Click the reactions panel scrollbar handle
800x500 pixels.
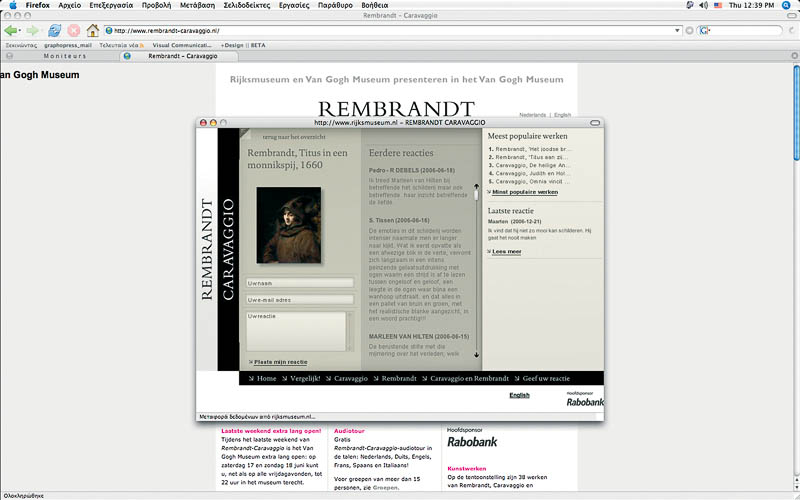(x=477, y=195)
